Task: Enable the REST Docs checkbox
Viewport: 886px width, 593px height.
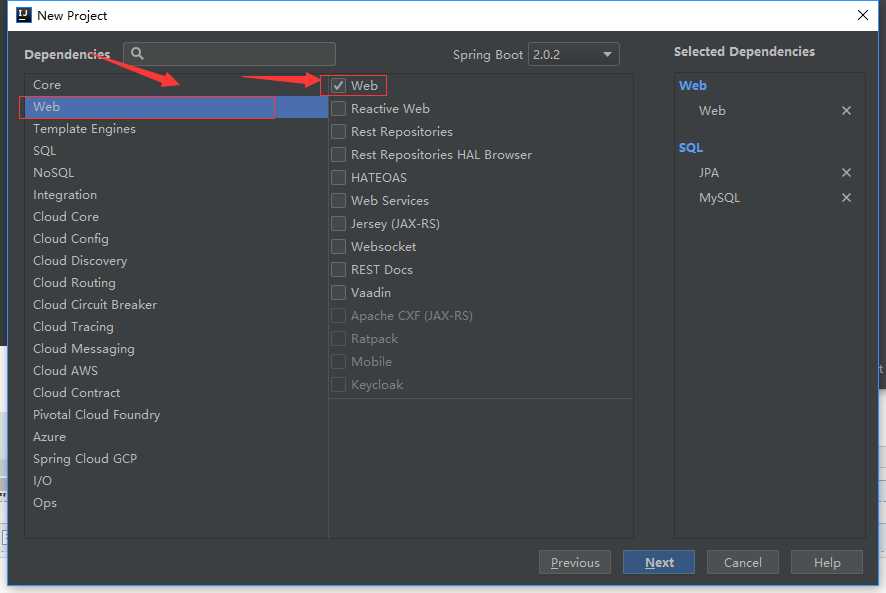Action: click(338, 270)
